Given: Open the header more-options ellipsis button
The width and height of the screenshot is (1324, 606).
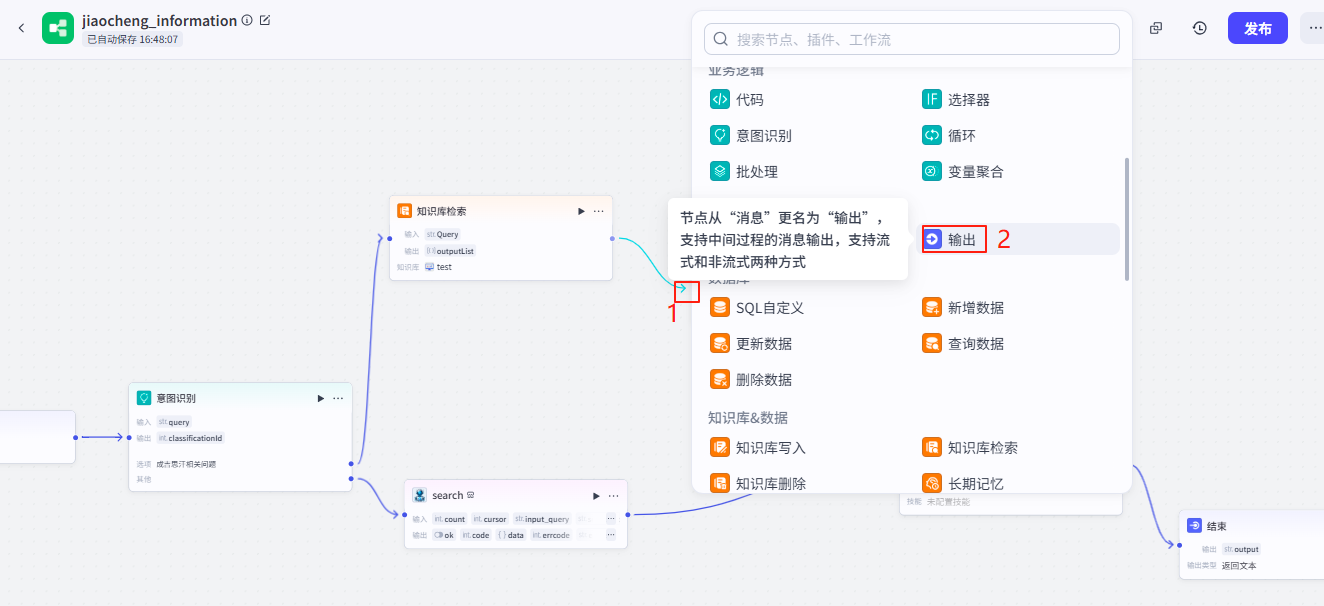Looking at the screenshot, I should pyautogui.click(x=1312, y=28).
